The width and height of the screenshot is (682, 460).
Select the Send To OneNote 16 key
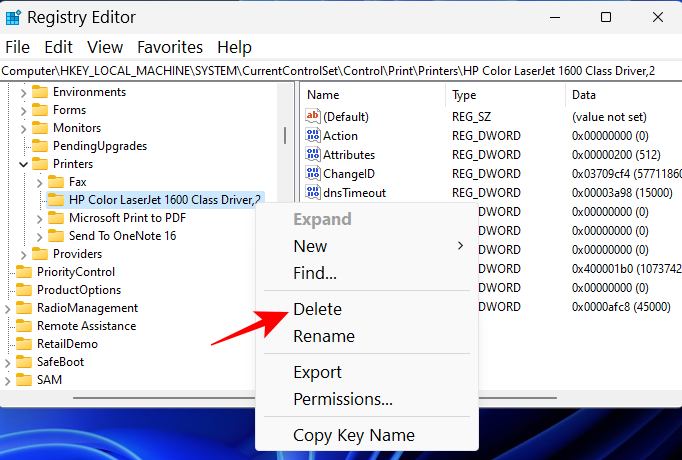(122, 236)
